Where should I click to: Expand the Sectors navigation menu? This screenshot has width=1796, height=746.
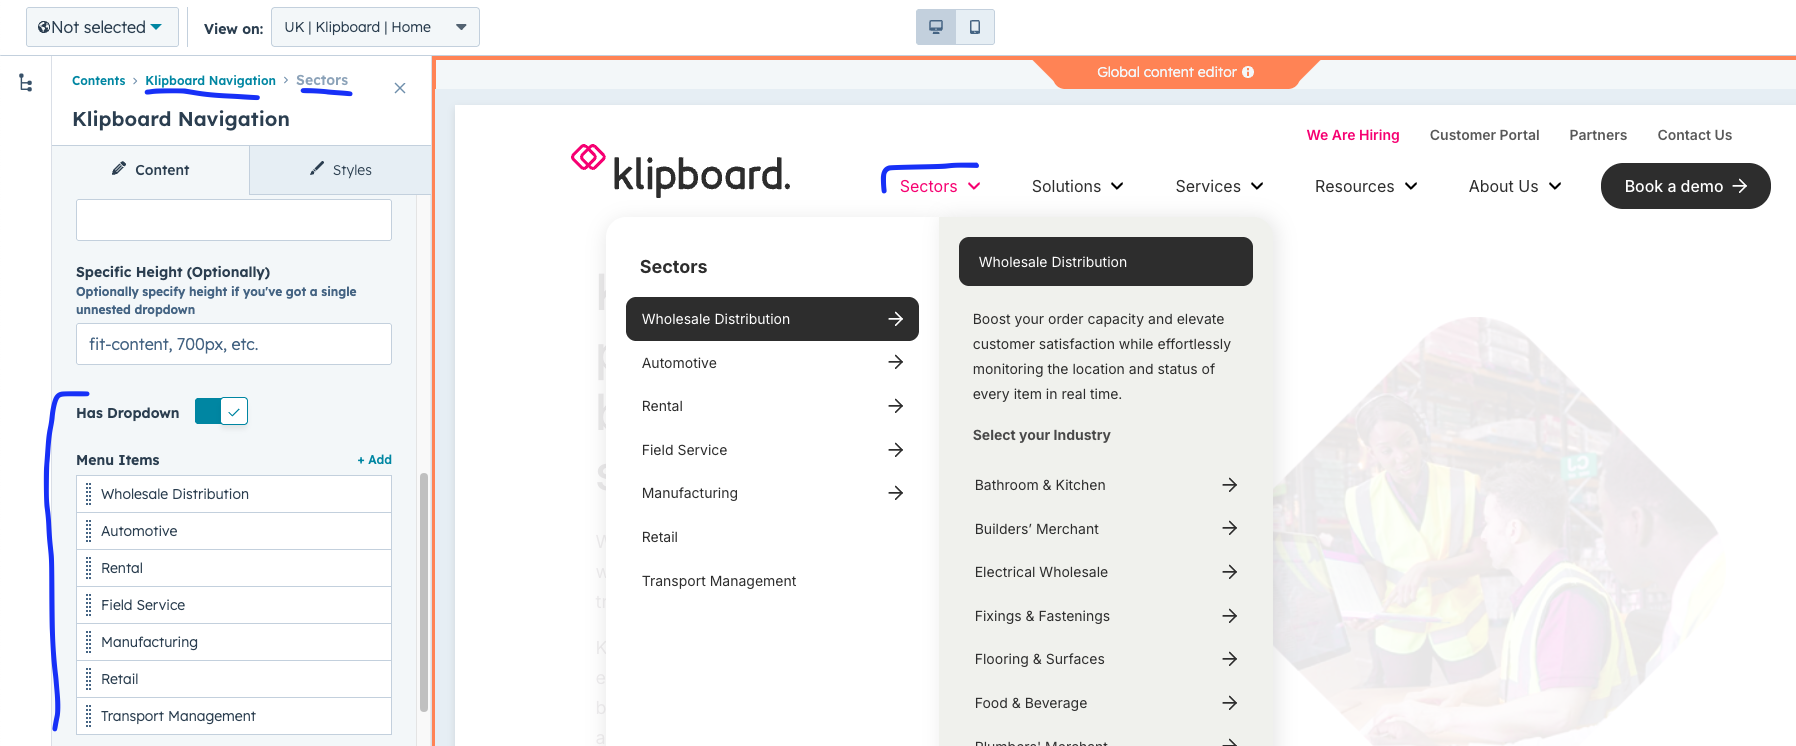click(940, 186)
